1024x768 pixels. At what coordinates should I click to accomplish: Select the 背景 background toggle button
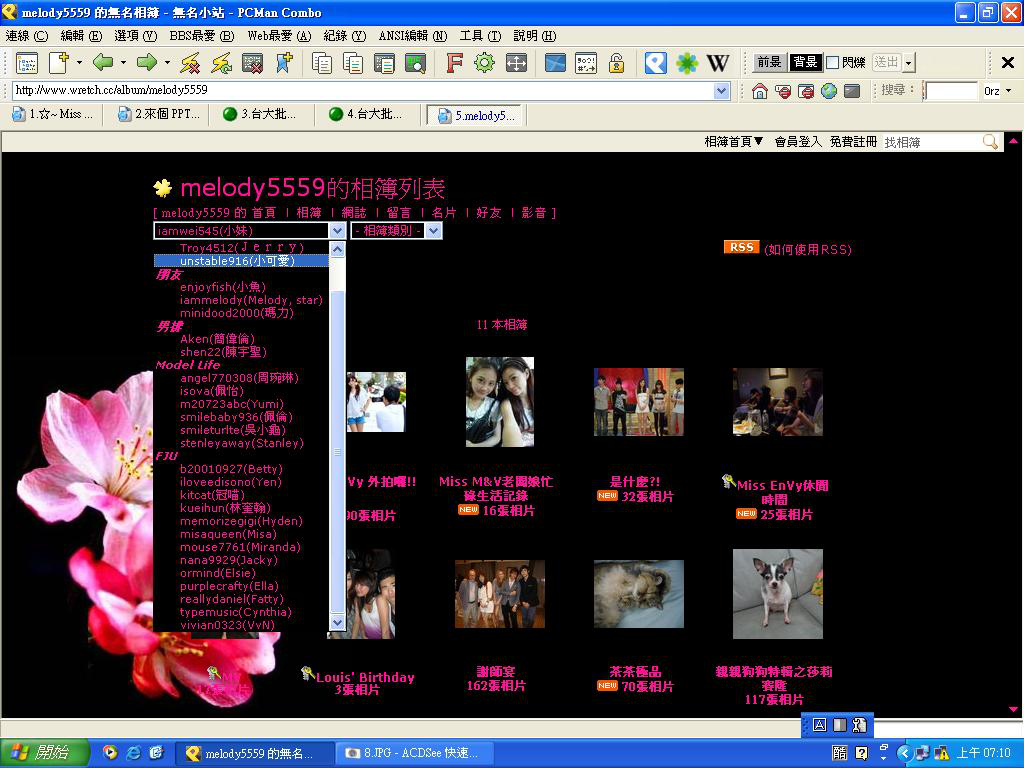click(x=804, y=63)
